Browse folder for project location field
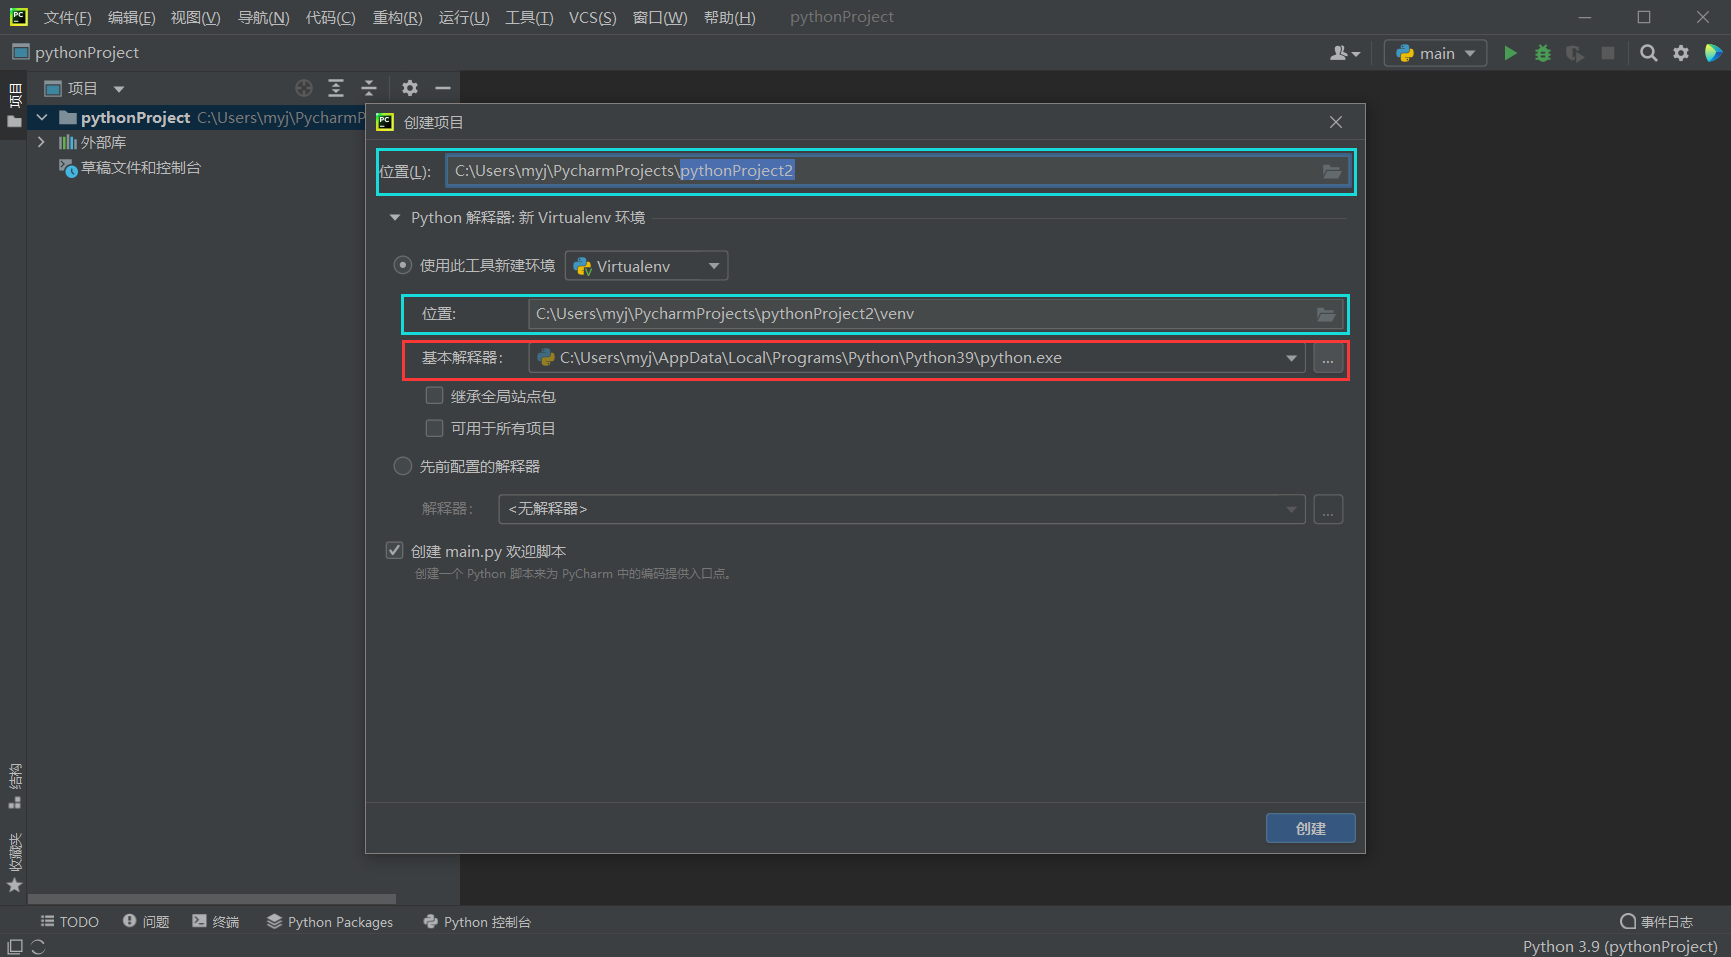 [1332, 171]
